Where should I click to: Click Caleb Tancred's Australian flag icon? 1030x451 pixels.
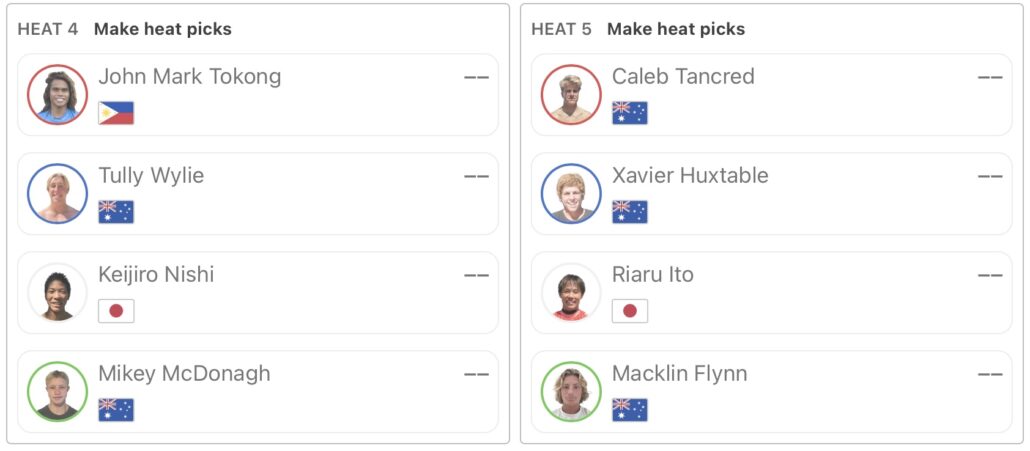pos(630,113)
